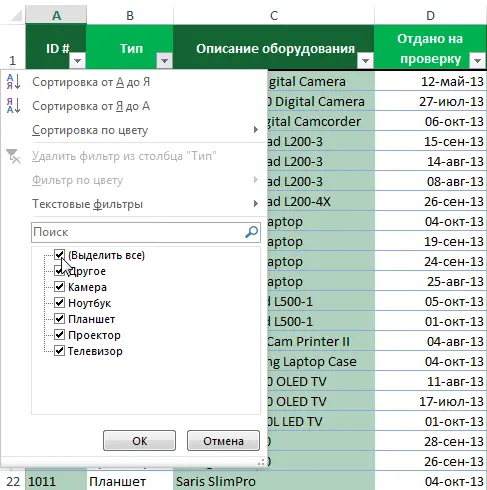
Task: Uncheck the Телевизор checkbox
Action: [59, 351]
